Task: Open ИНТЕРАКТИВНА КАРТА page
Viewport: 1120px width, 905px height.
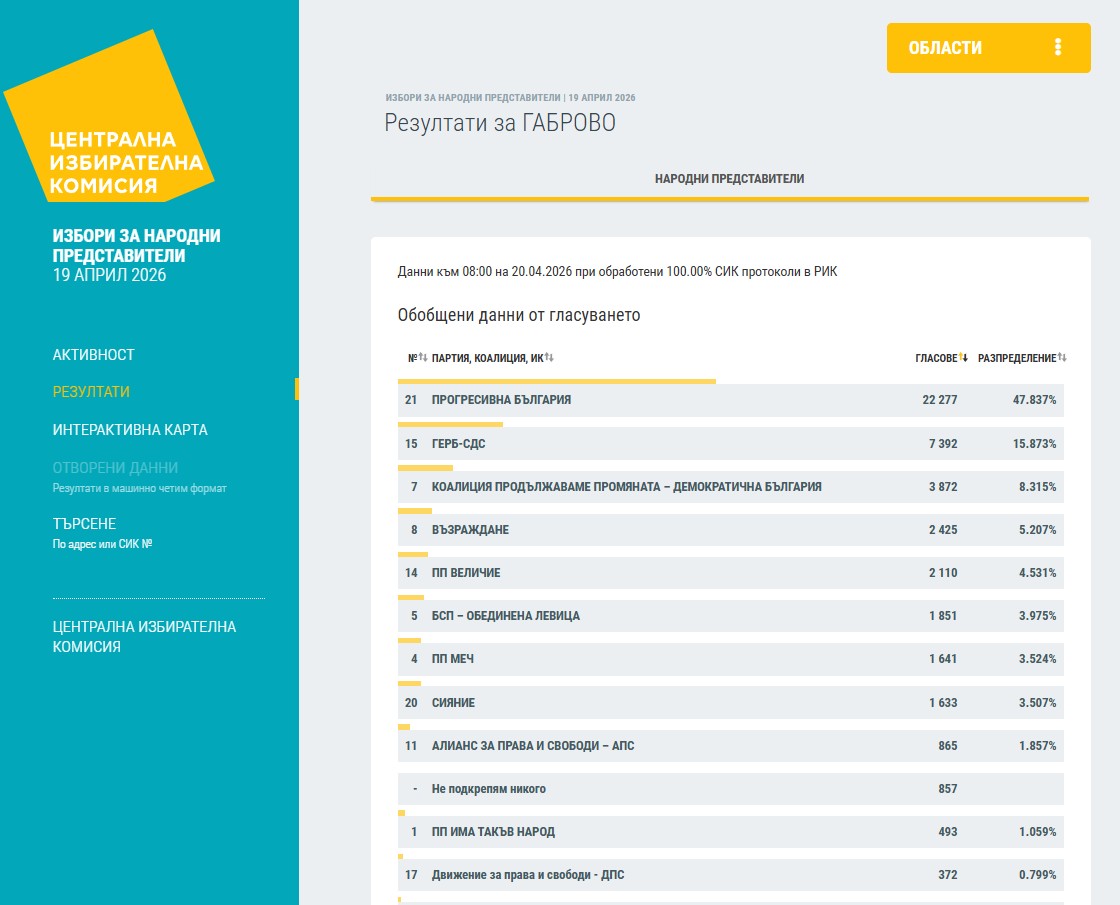Action: [130, 430]
